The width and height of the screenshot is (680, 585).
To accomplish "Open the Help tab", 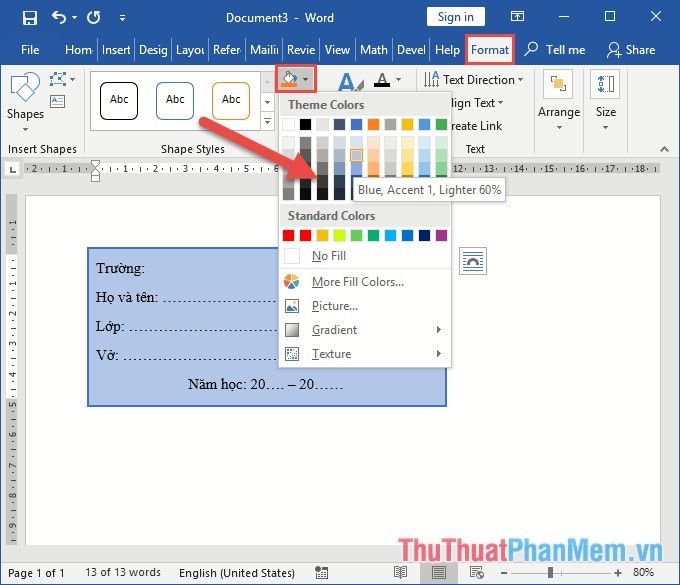I will click(x=447, y=50).
